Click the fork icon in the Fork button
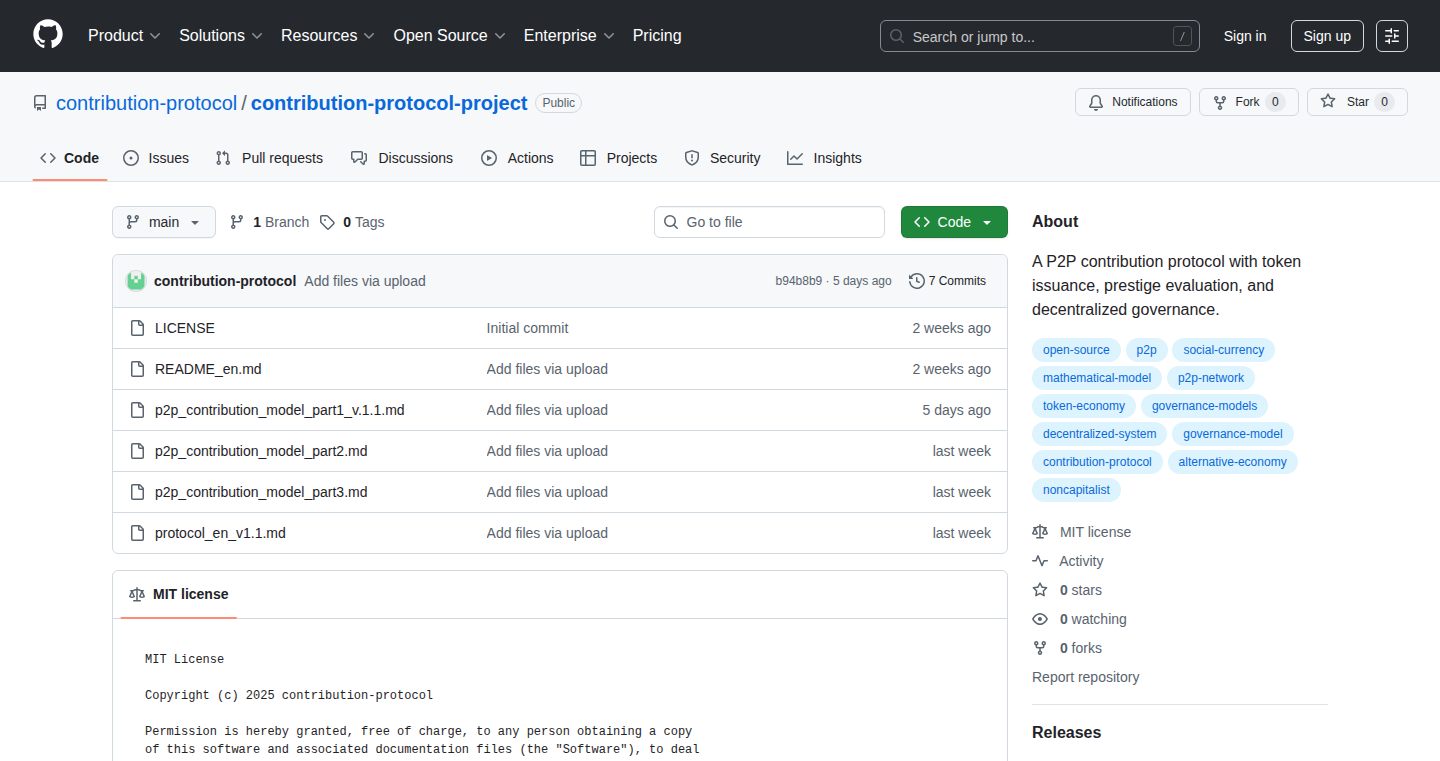Image resolution: width=1440 pixels, height=761 pixels. click(1220, 102)
